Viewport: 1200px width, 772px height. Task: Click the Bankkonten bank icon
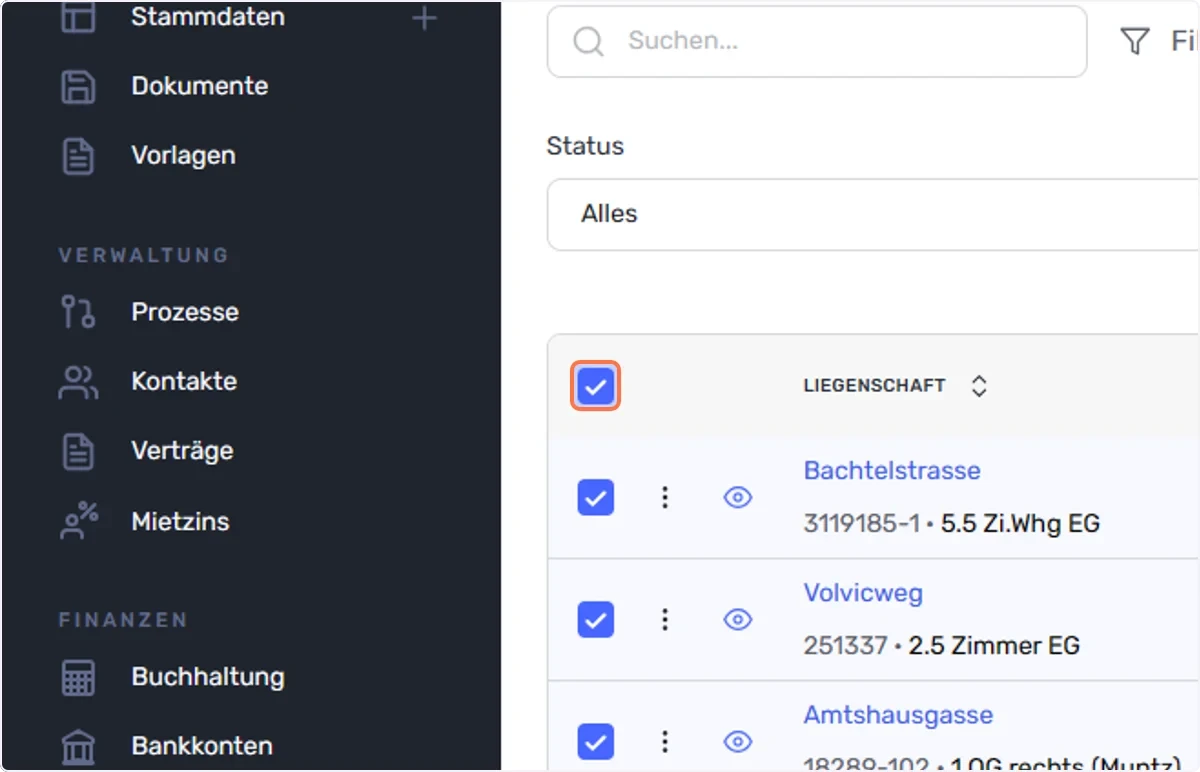78,747
